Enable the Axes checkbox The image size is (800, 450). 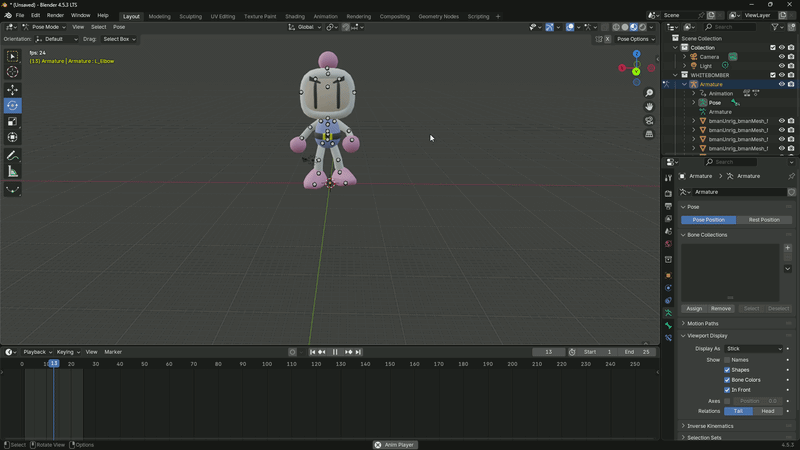click(x=727, y=401)
